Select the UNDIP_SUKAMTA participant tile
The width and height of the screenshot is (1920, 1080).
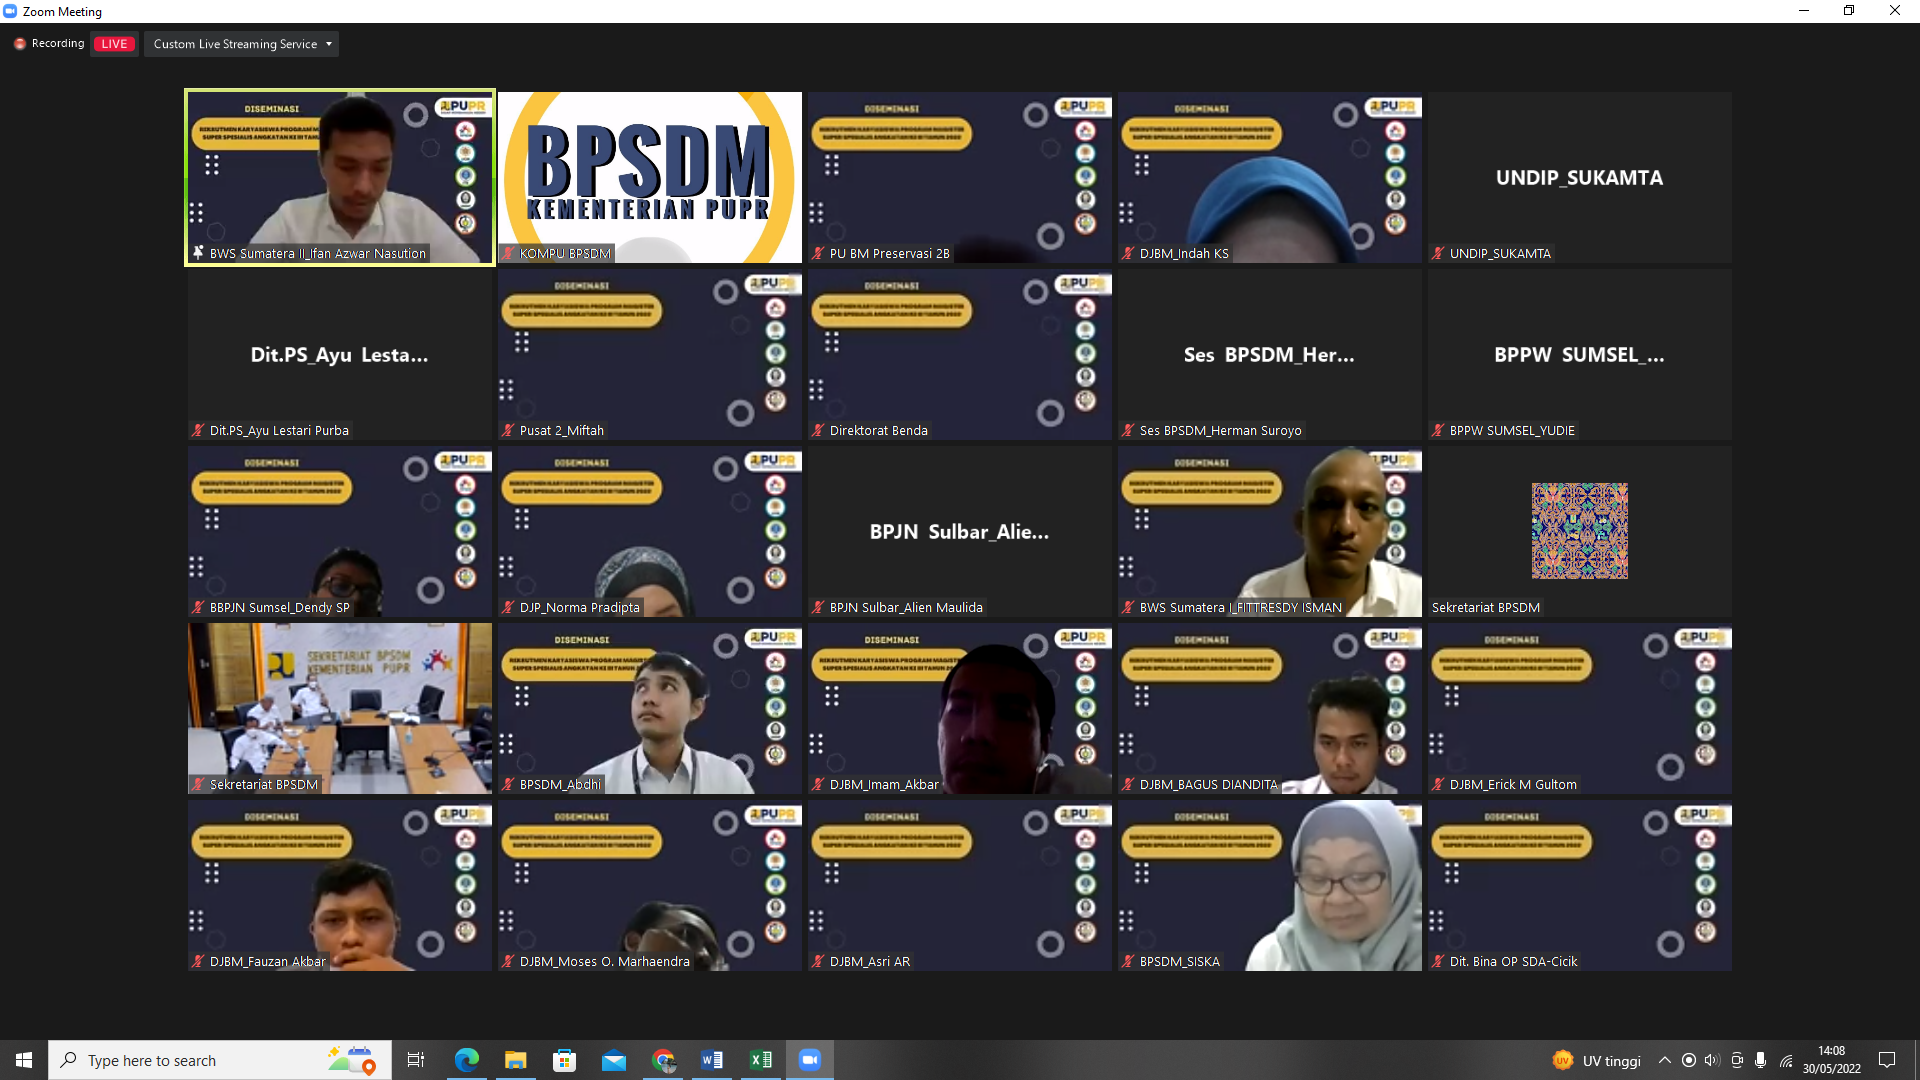click(x=1580, y=177)
